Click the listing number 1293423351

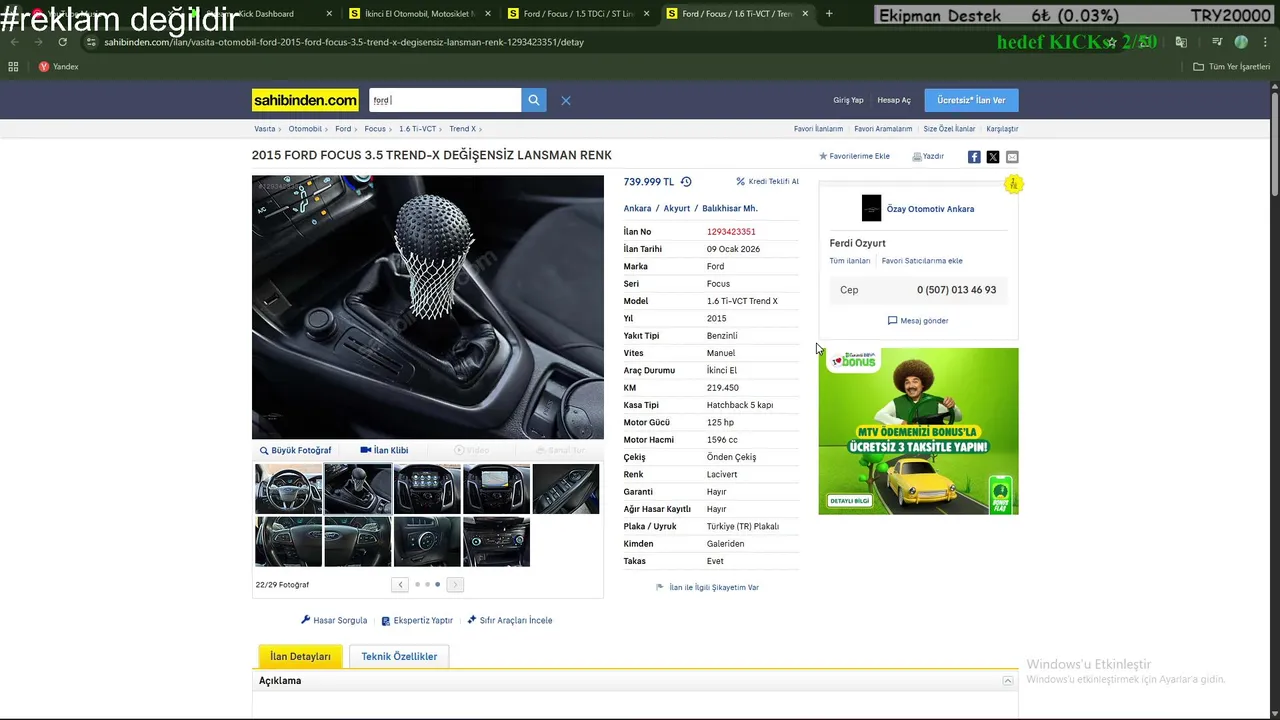click(731, 232)
